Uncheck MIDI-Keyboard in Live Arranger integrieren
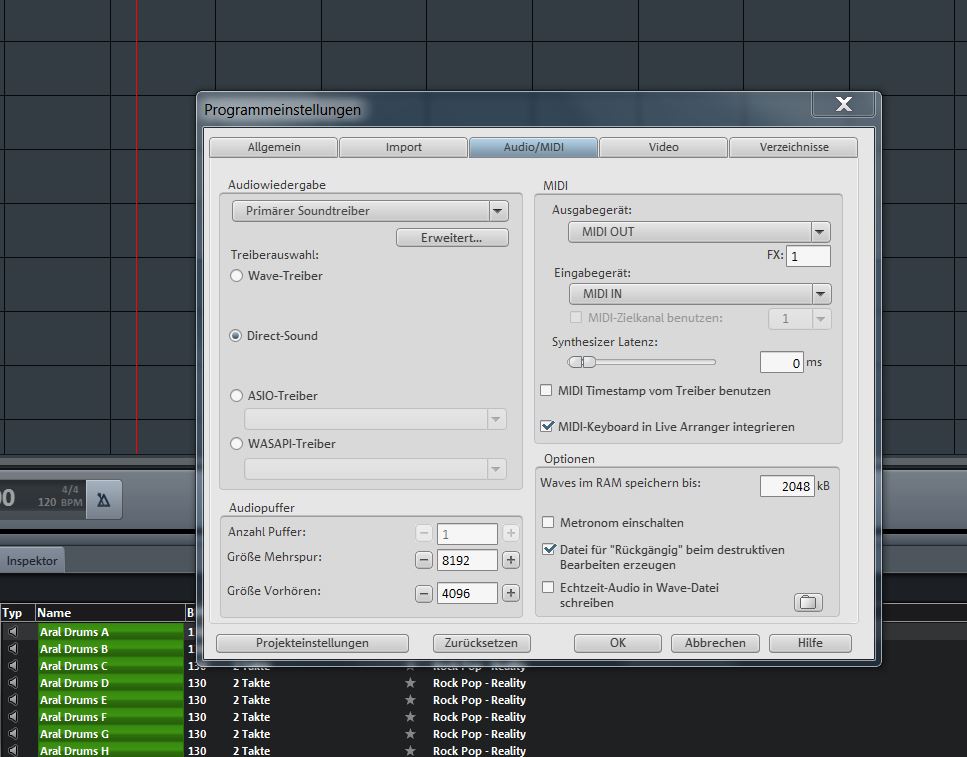This screenshot has width=967, height=757. pyautogui.click(x=547, y=427)
